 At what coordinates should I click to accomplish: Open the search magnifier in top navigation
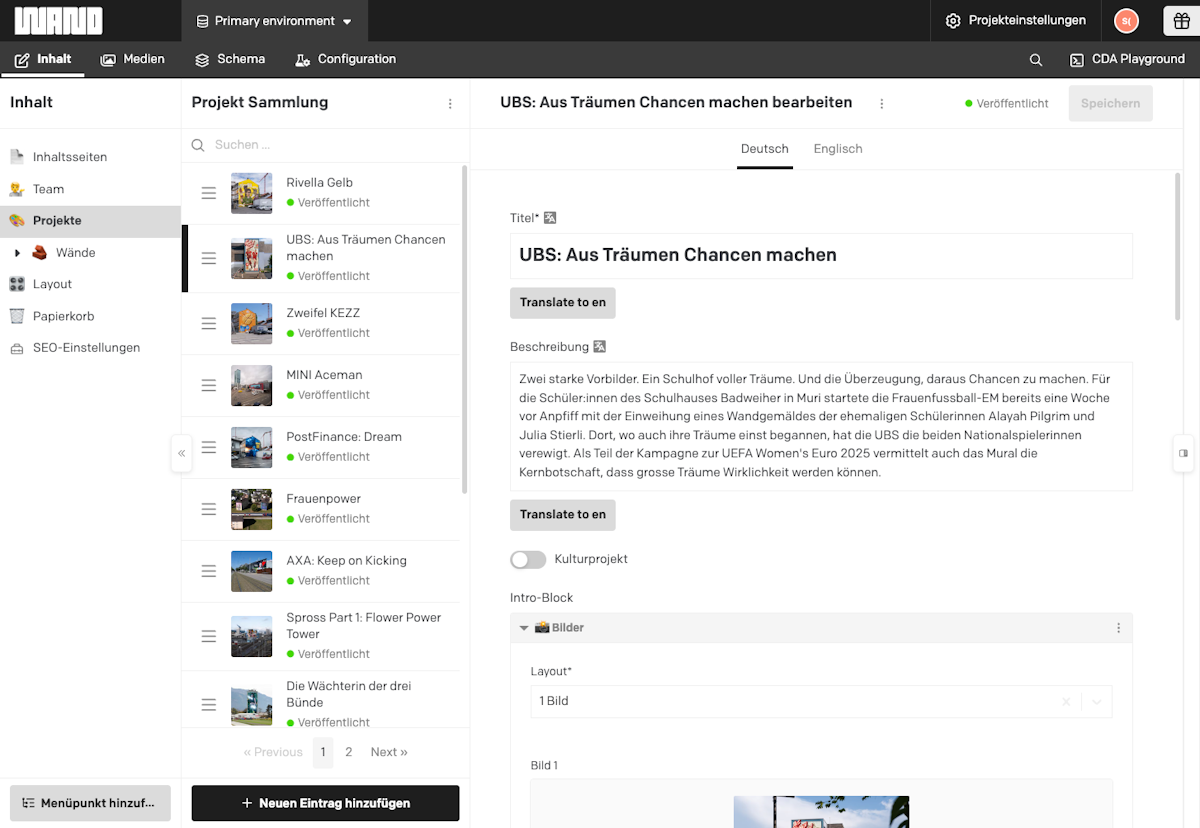coord(1036,60)
